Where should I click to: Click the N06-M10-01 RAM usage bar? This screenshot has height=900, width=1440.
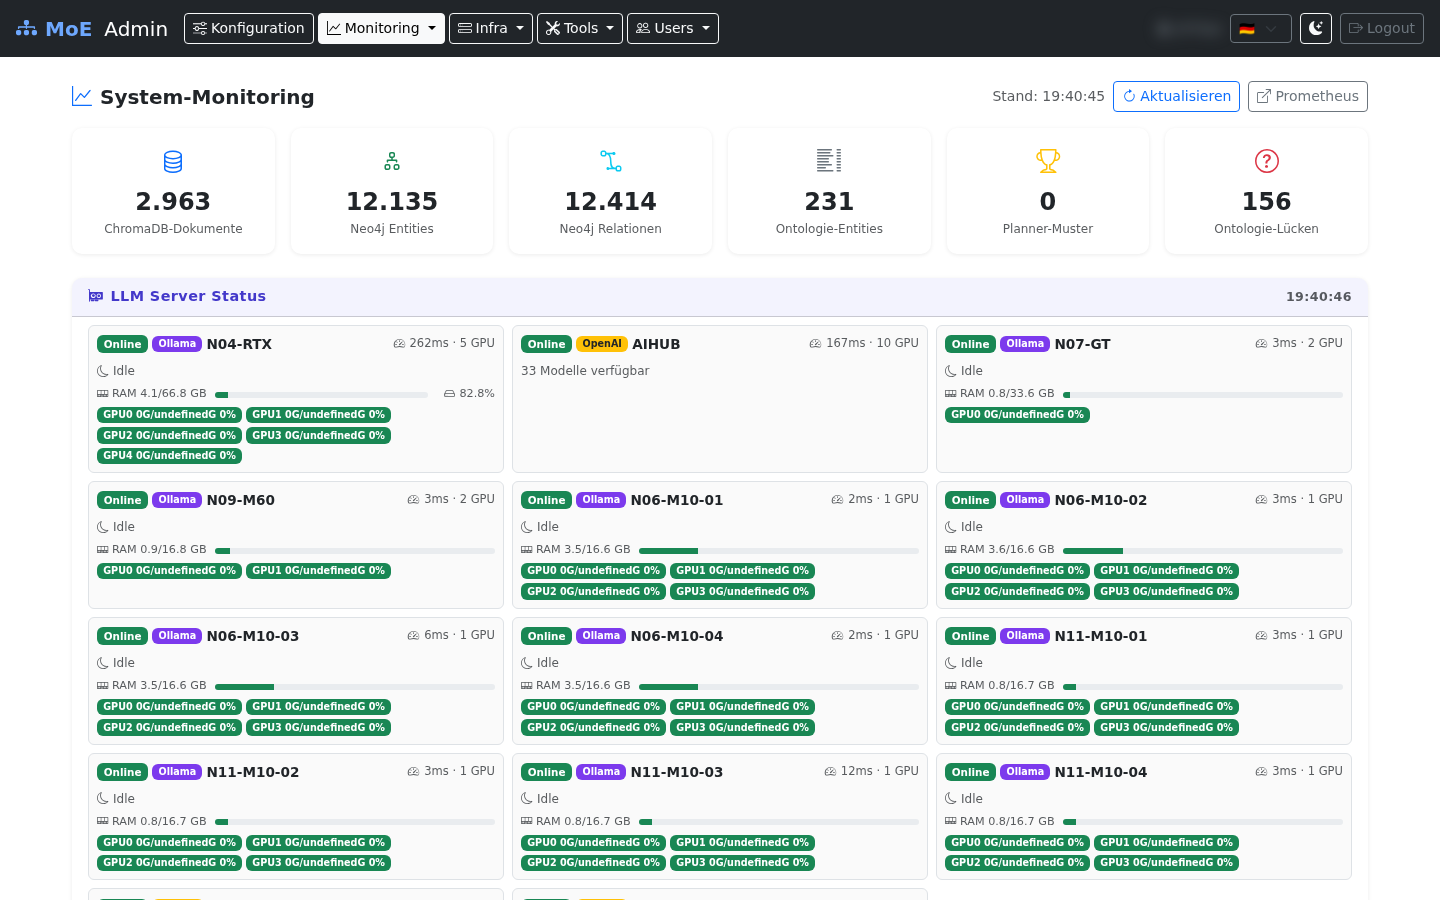coord(779,550)
